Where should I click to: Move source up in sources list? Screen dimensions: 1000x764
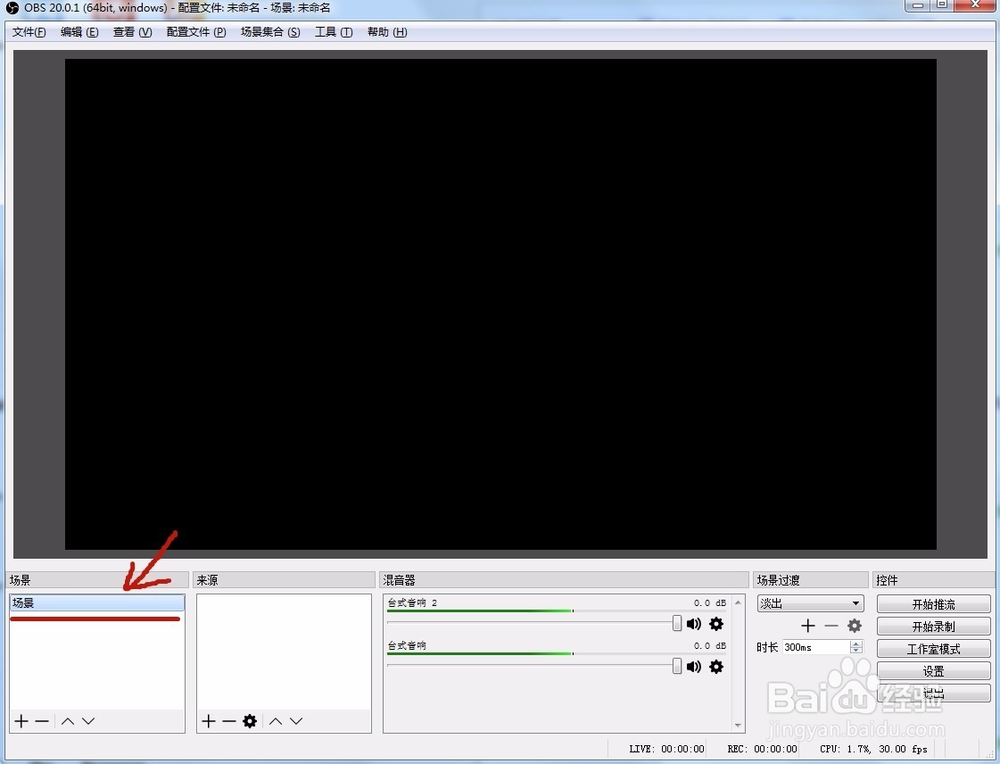[x=276, y=721]
